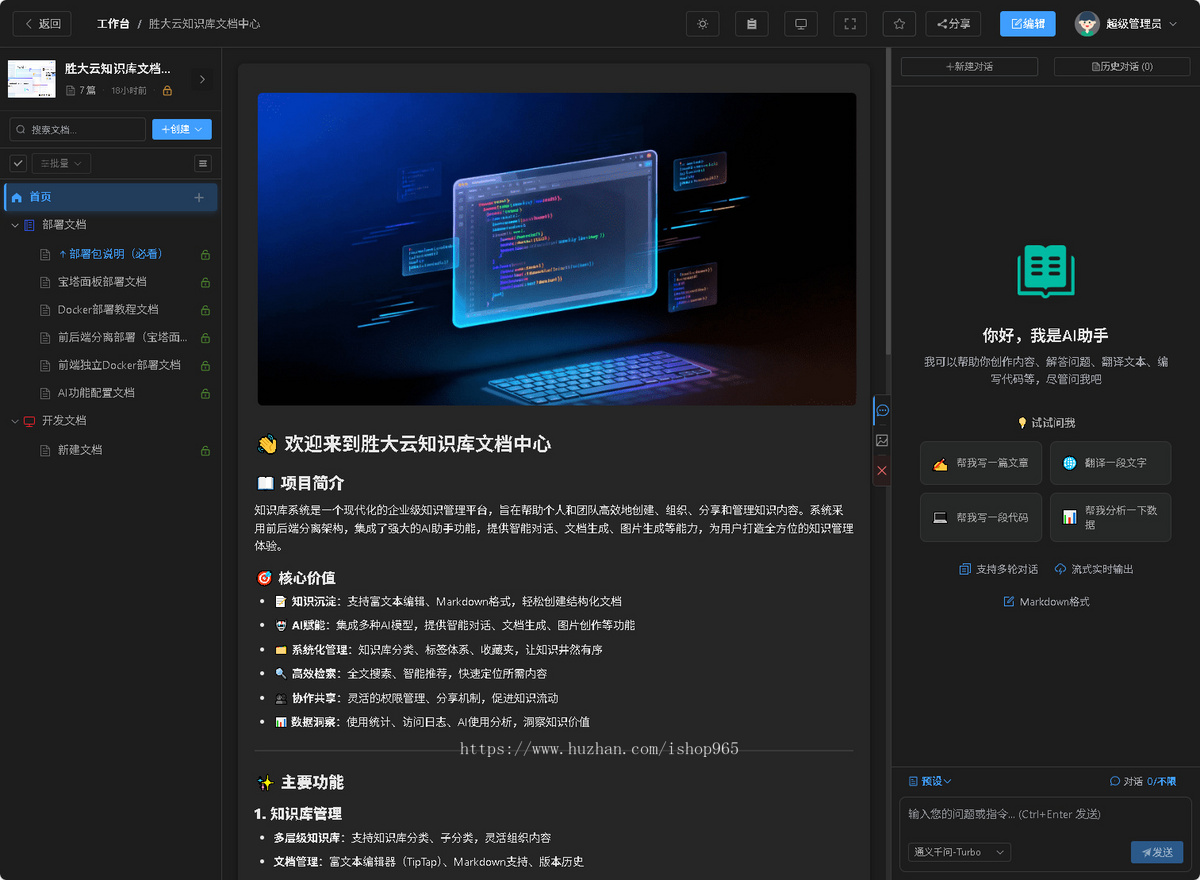Click the orange lock icon under title
The image size is (1200, 880).
167,91
